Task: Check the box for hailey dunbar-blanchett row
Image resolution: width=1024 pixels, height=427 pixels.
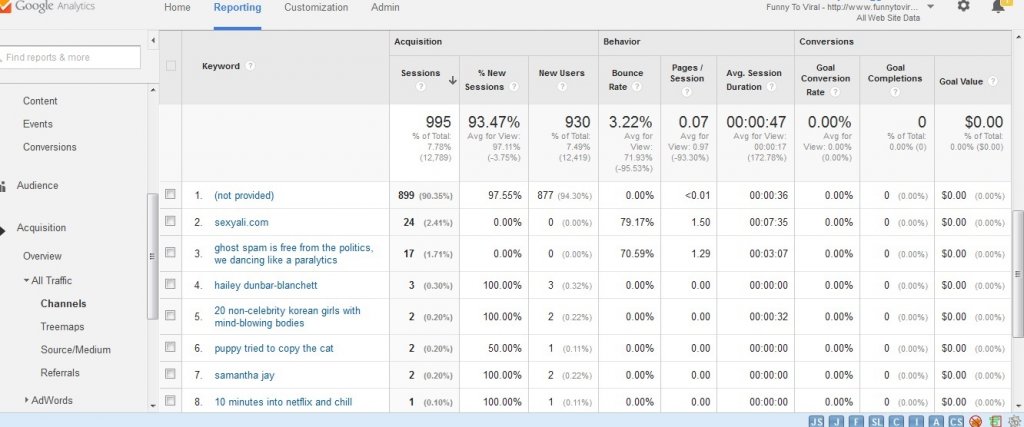Action: [x=170, y=284]
